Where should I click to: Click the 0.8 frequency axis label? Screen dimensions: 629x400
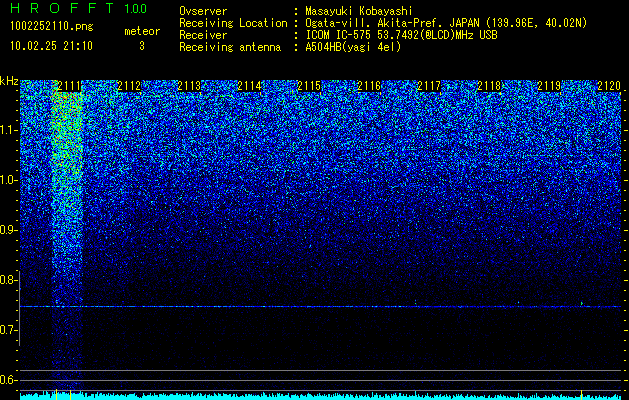[x=8, y=280]
